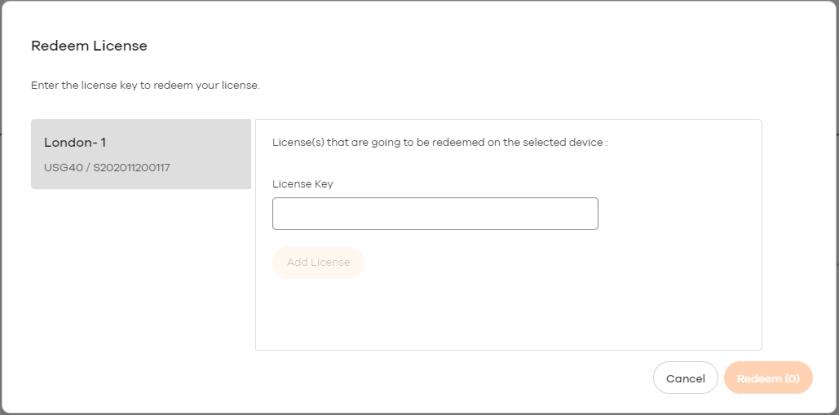Click the Add License button
839x415 pixels.
click(x=318, y=262)
